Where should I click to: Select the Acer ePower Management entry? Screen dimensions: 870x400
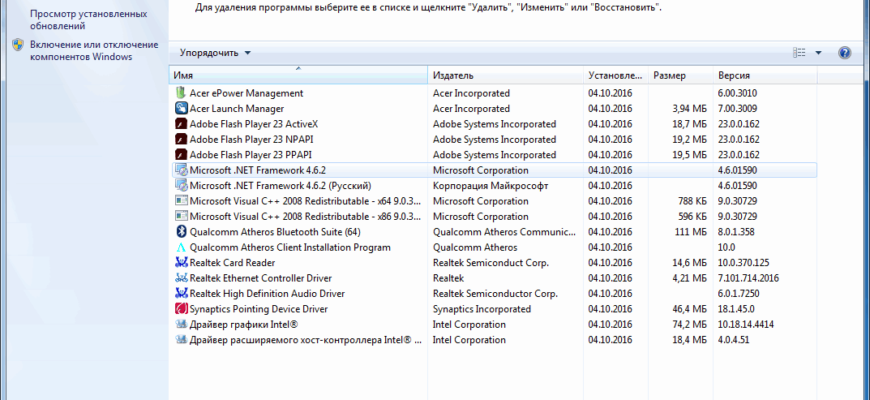(494, 93)
